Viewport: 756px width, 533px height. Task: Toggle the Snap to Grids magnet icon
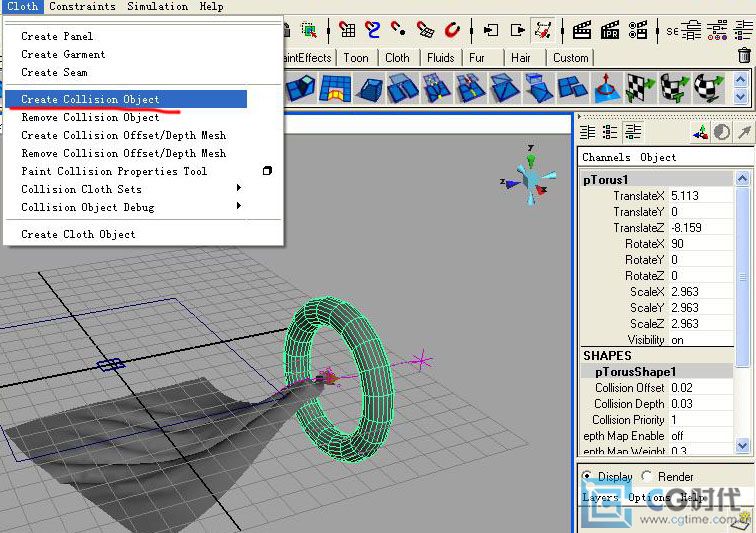pos(347,30)
